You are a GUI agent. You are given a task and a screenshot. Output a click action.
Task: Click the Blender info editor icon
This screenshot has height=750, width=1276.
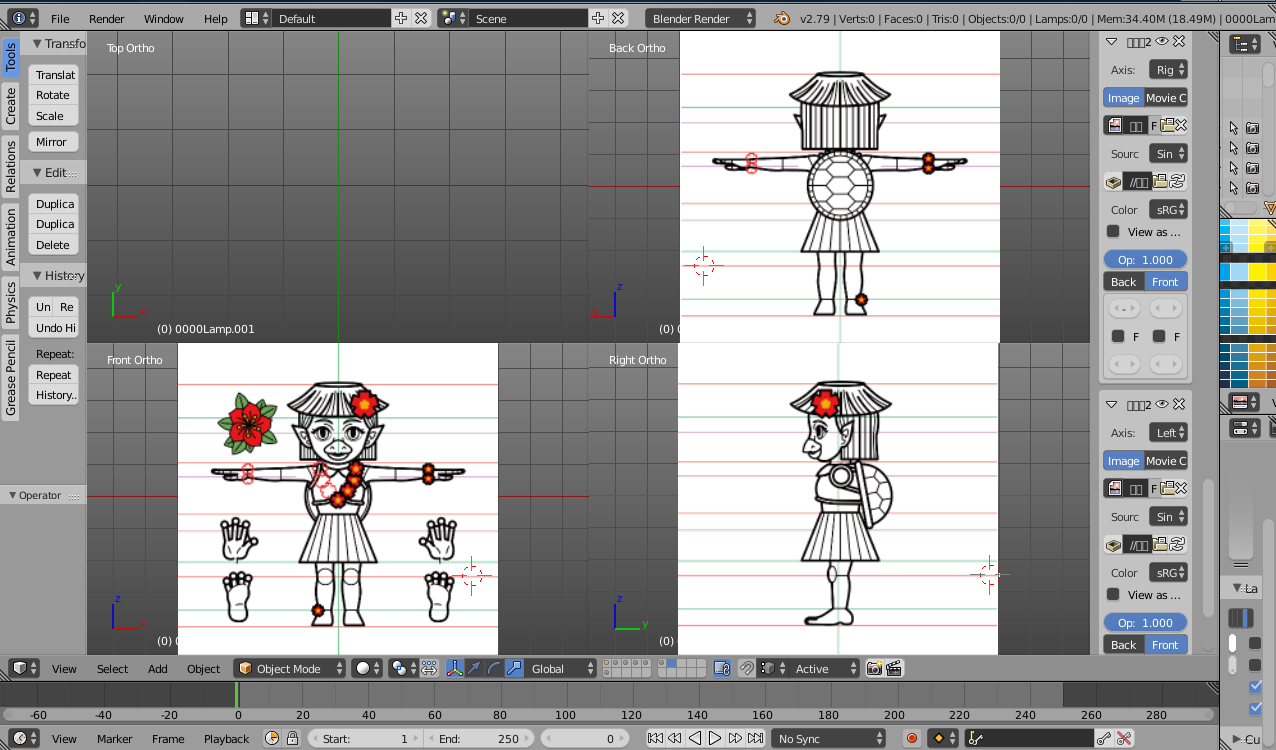click(19, 18)
